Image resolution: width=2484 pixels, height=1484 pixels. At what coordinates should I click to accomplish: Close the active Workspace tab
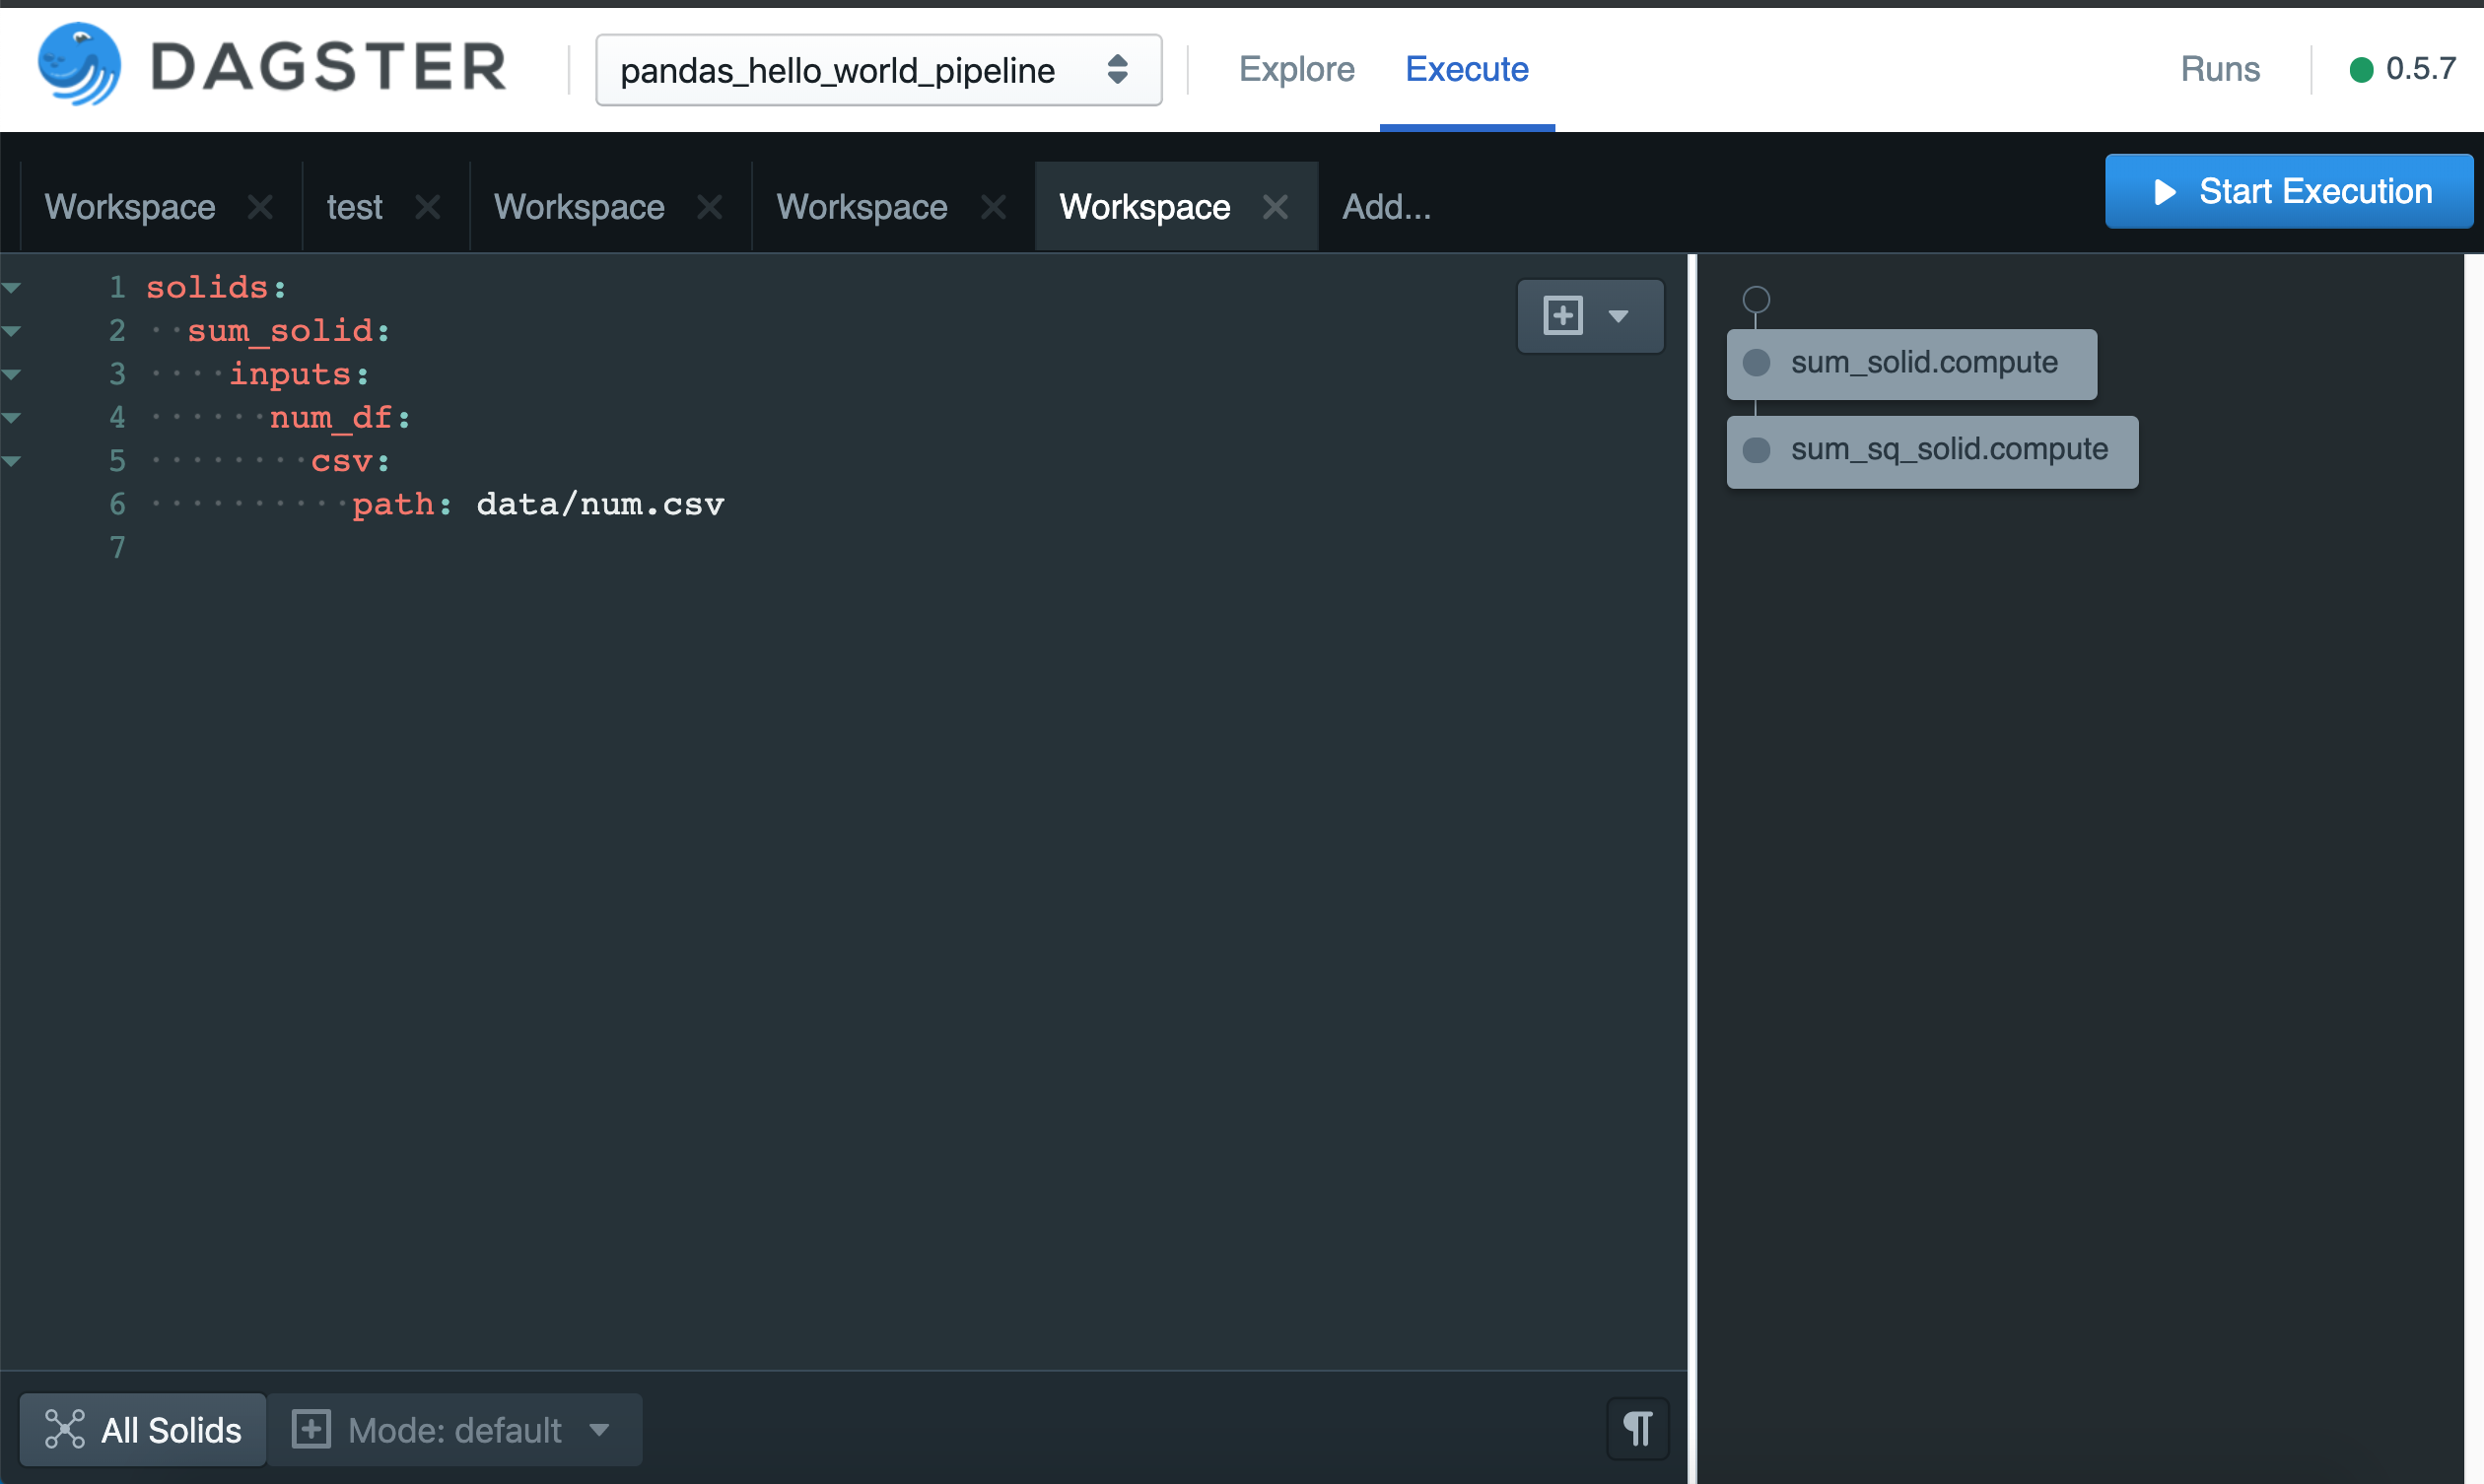(x=1275, y=207)
